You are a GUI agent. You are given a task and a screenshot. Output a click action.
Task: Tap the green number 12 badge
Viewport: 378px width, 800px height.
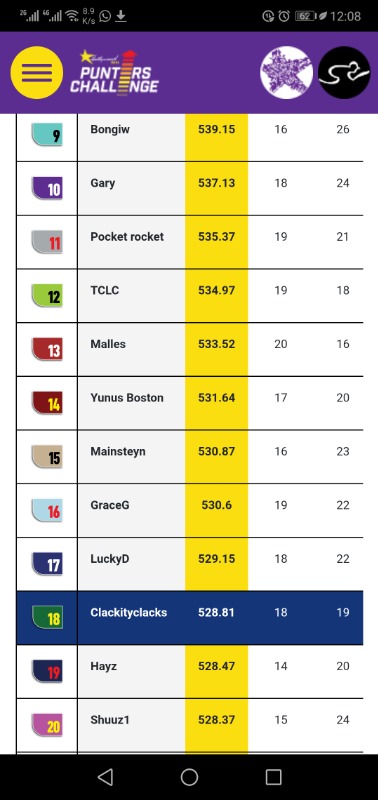[47, 296]
